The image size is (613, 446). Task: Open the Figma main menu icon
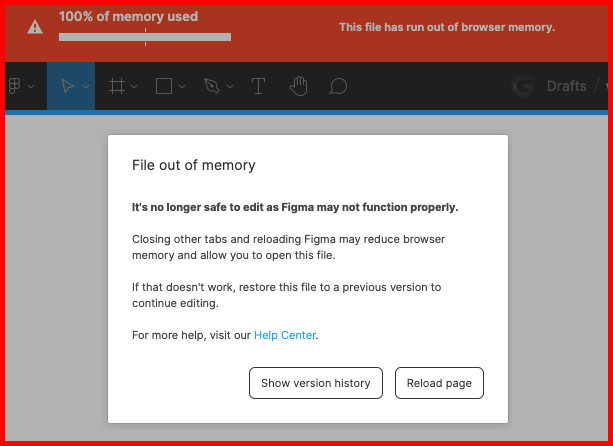click(14, 86)
